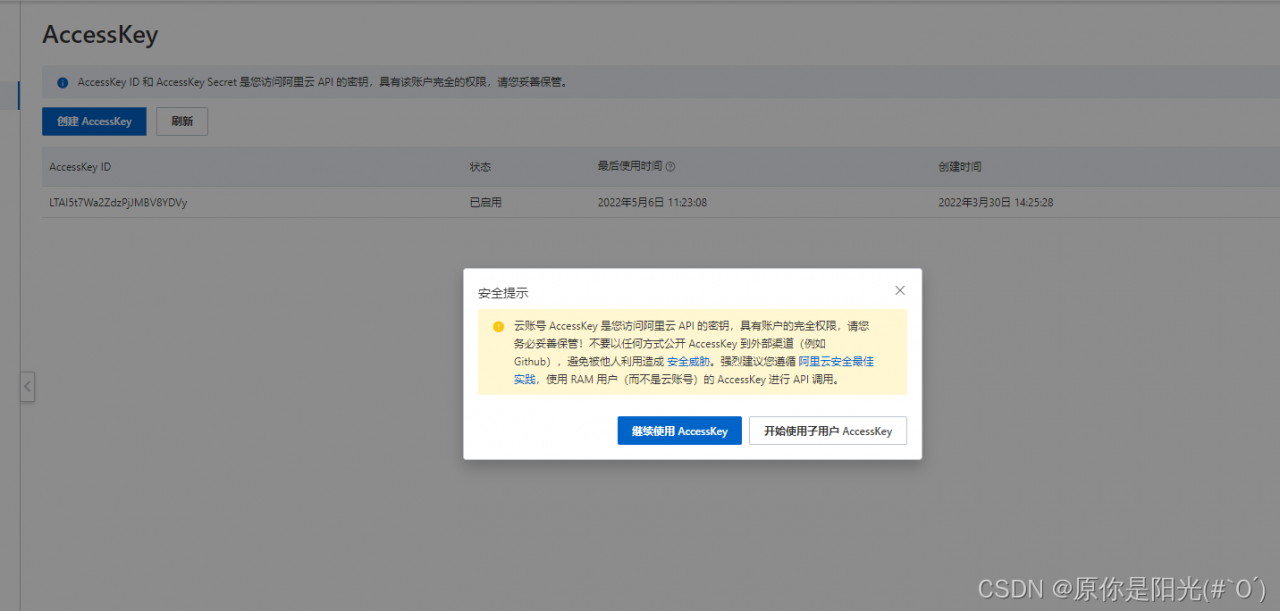This screenshot has height=611, width=1280.
Task: Click the AccessKey ID column header
Action: pos(79,166)
